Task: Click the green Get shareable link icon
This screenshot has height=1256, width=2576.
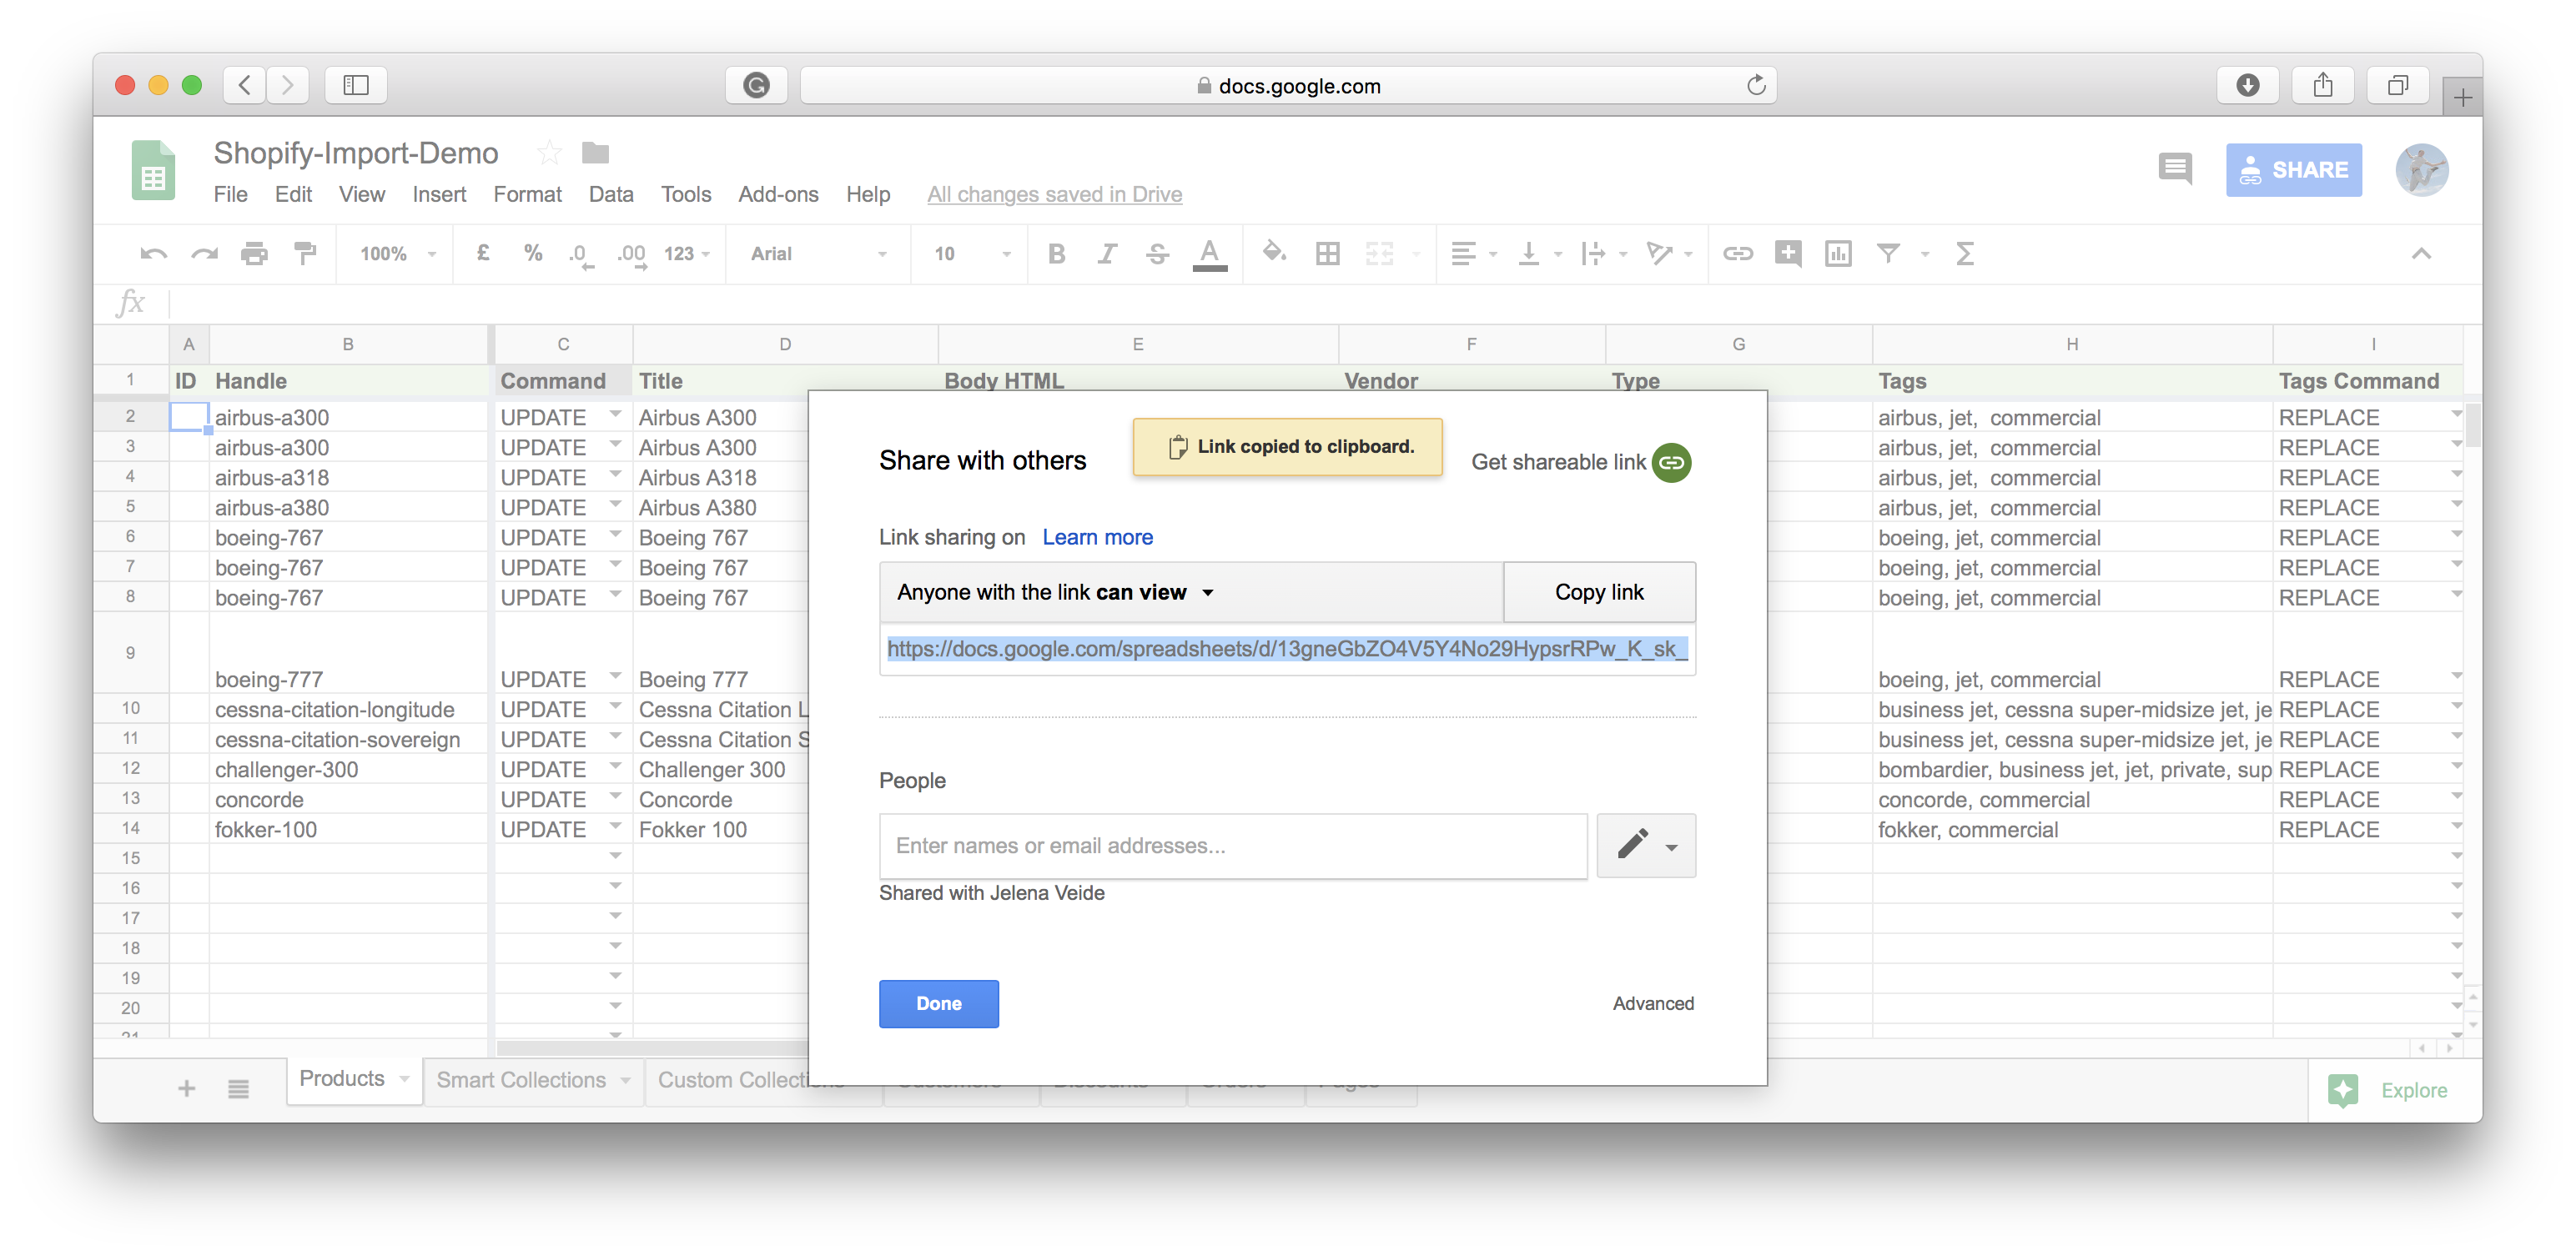Action: click(1671, 462)
